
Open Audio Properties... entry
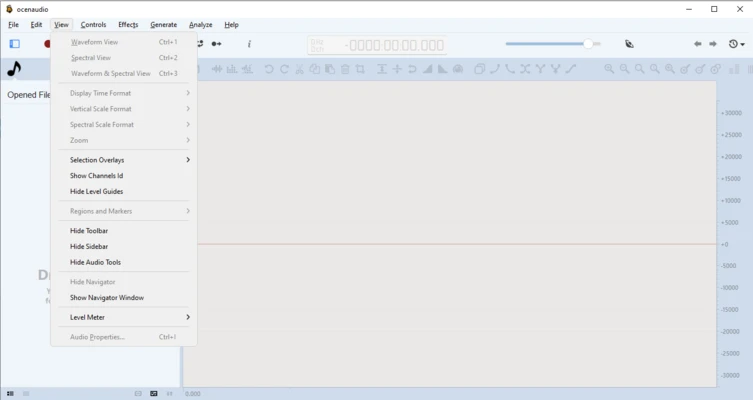[x=124, y=337]
